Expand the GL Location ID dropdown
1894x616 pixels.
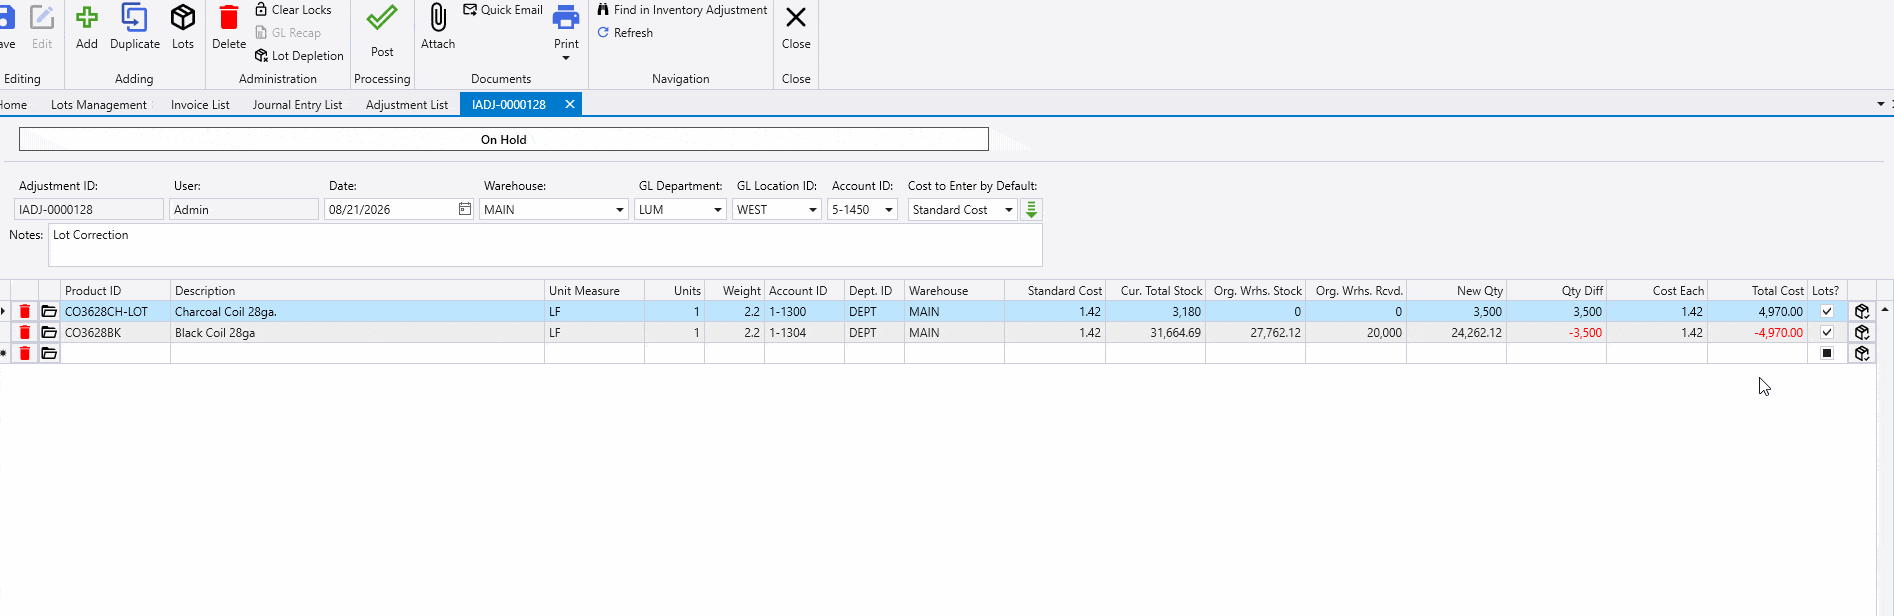click(x=813, y=210)
